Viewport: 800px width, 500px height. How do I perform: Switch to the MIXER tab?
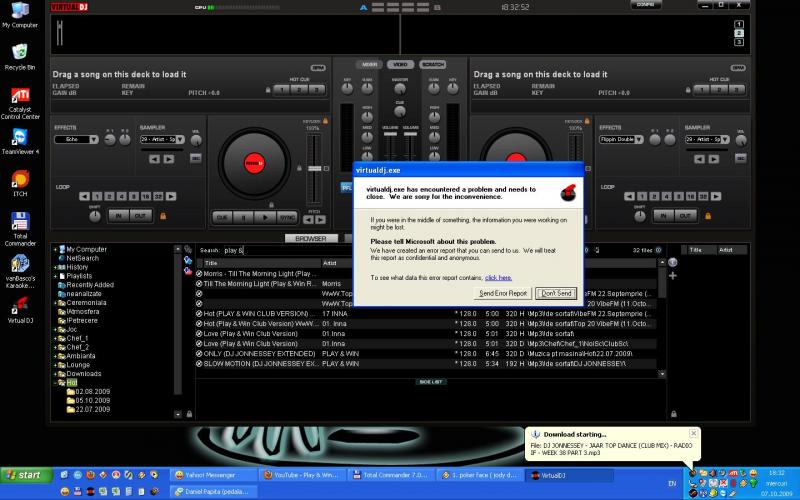click(369, 65)
